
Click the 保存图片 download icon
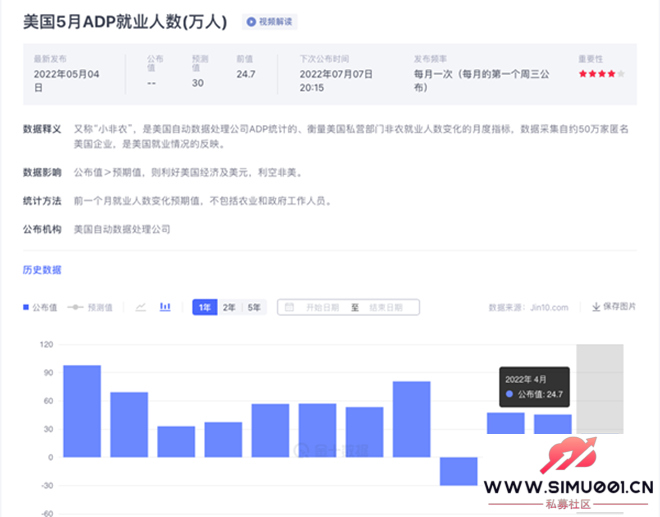(597, 307)
